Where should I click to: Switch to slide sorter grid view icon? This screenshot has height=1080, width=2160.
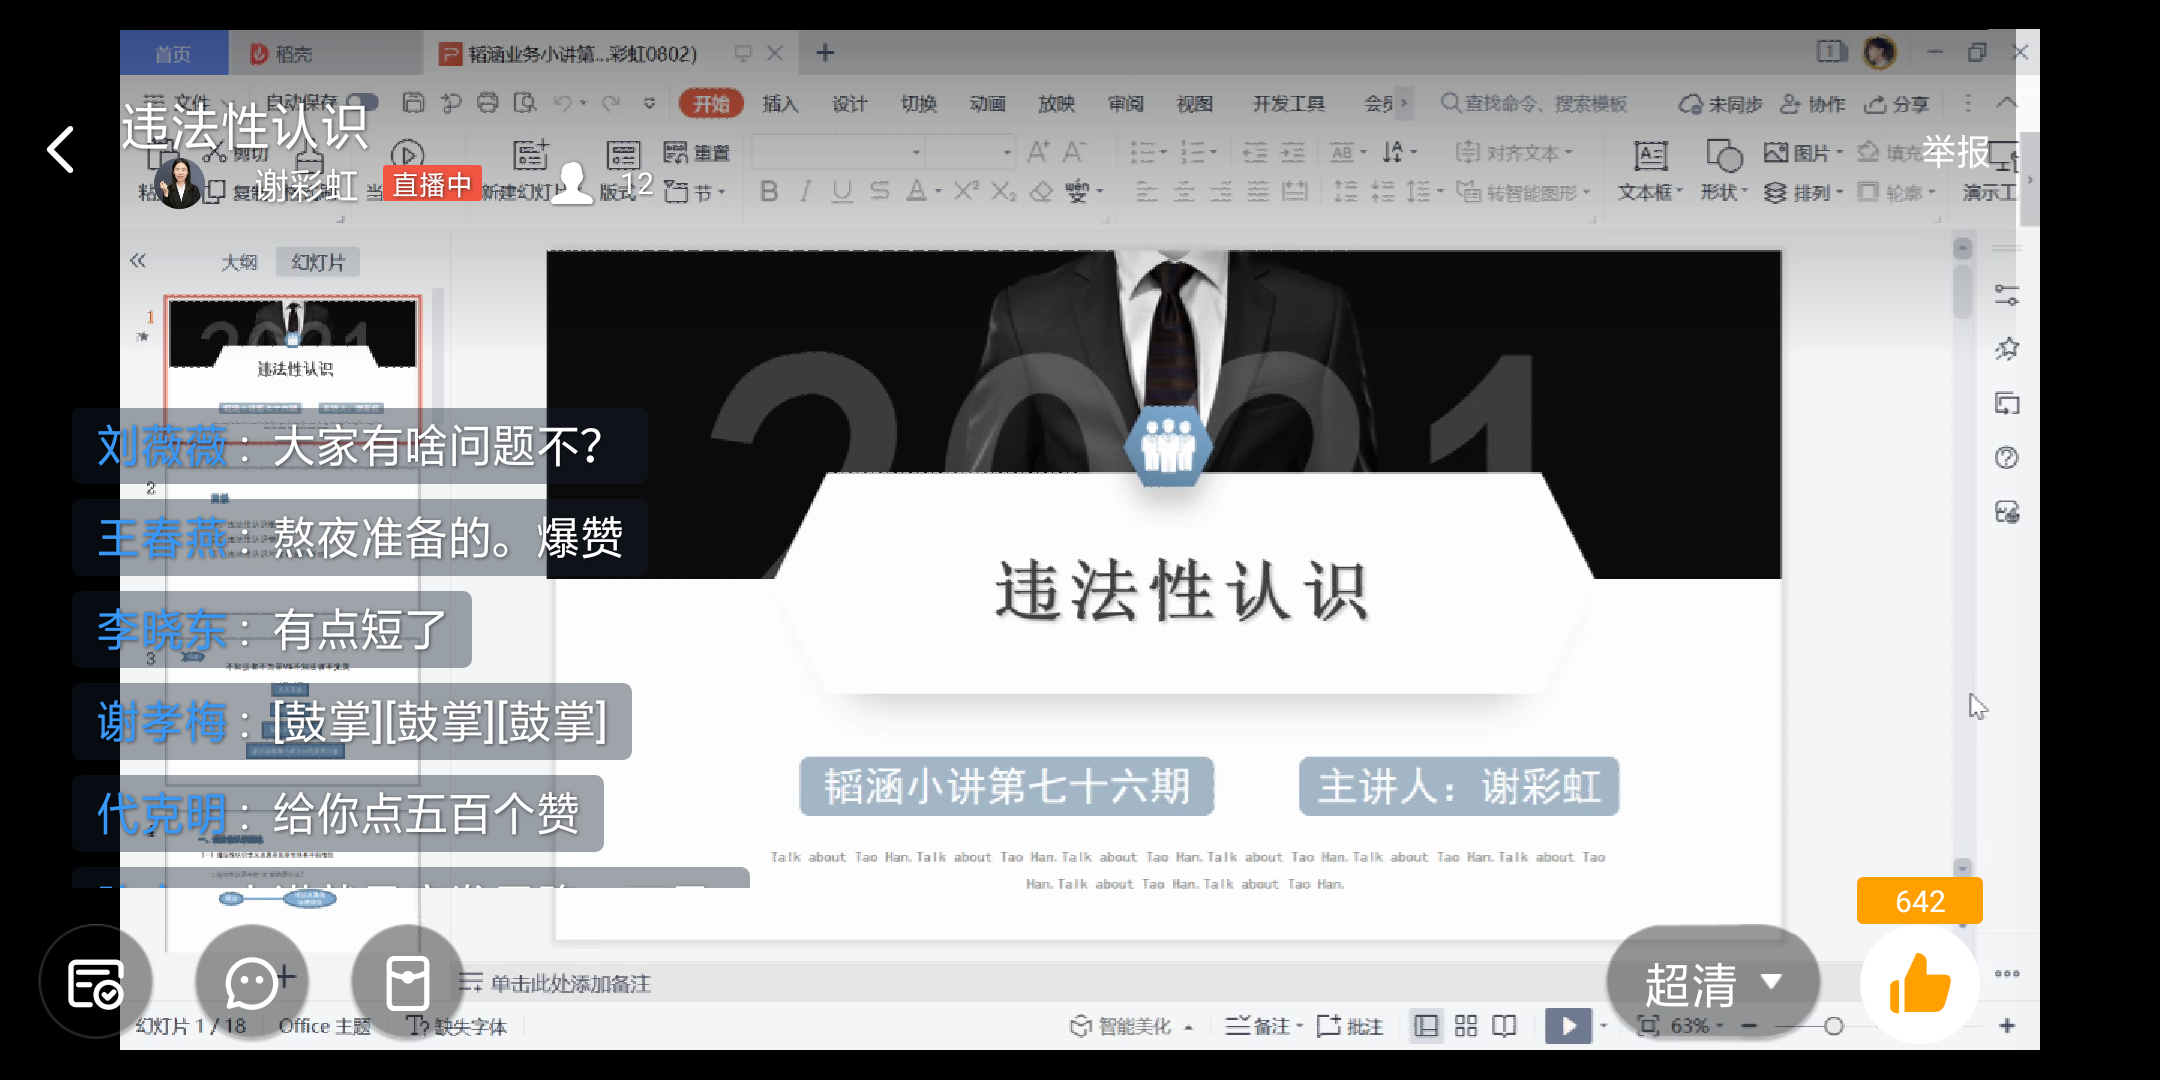1466,1026
